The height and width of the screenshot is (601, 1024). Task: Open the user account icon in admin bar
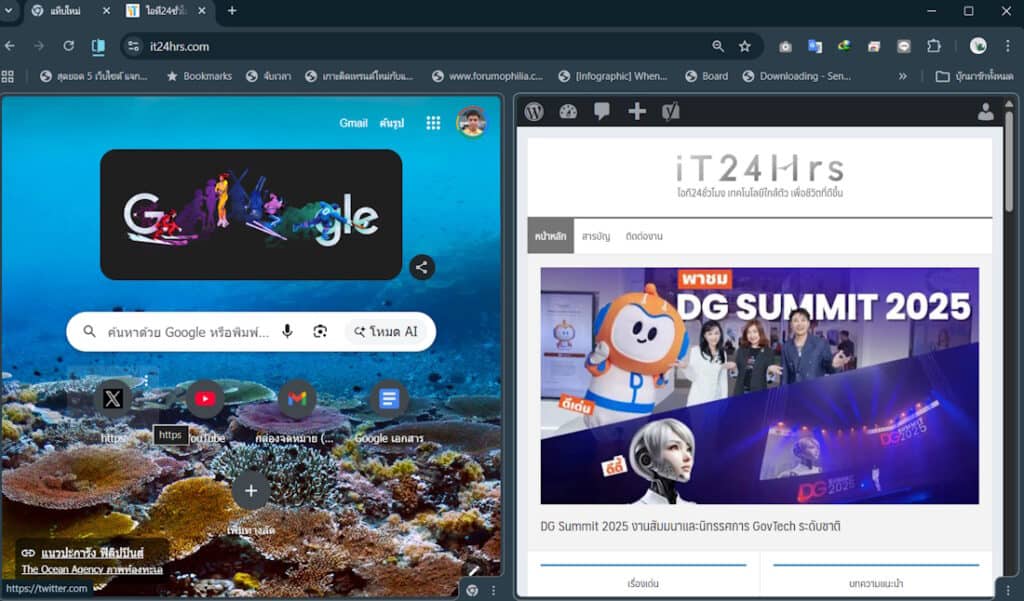tap(985, 112)
